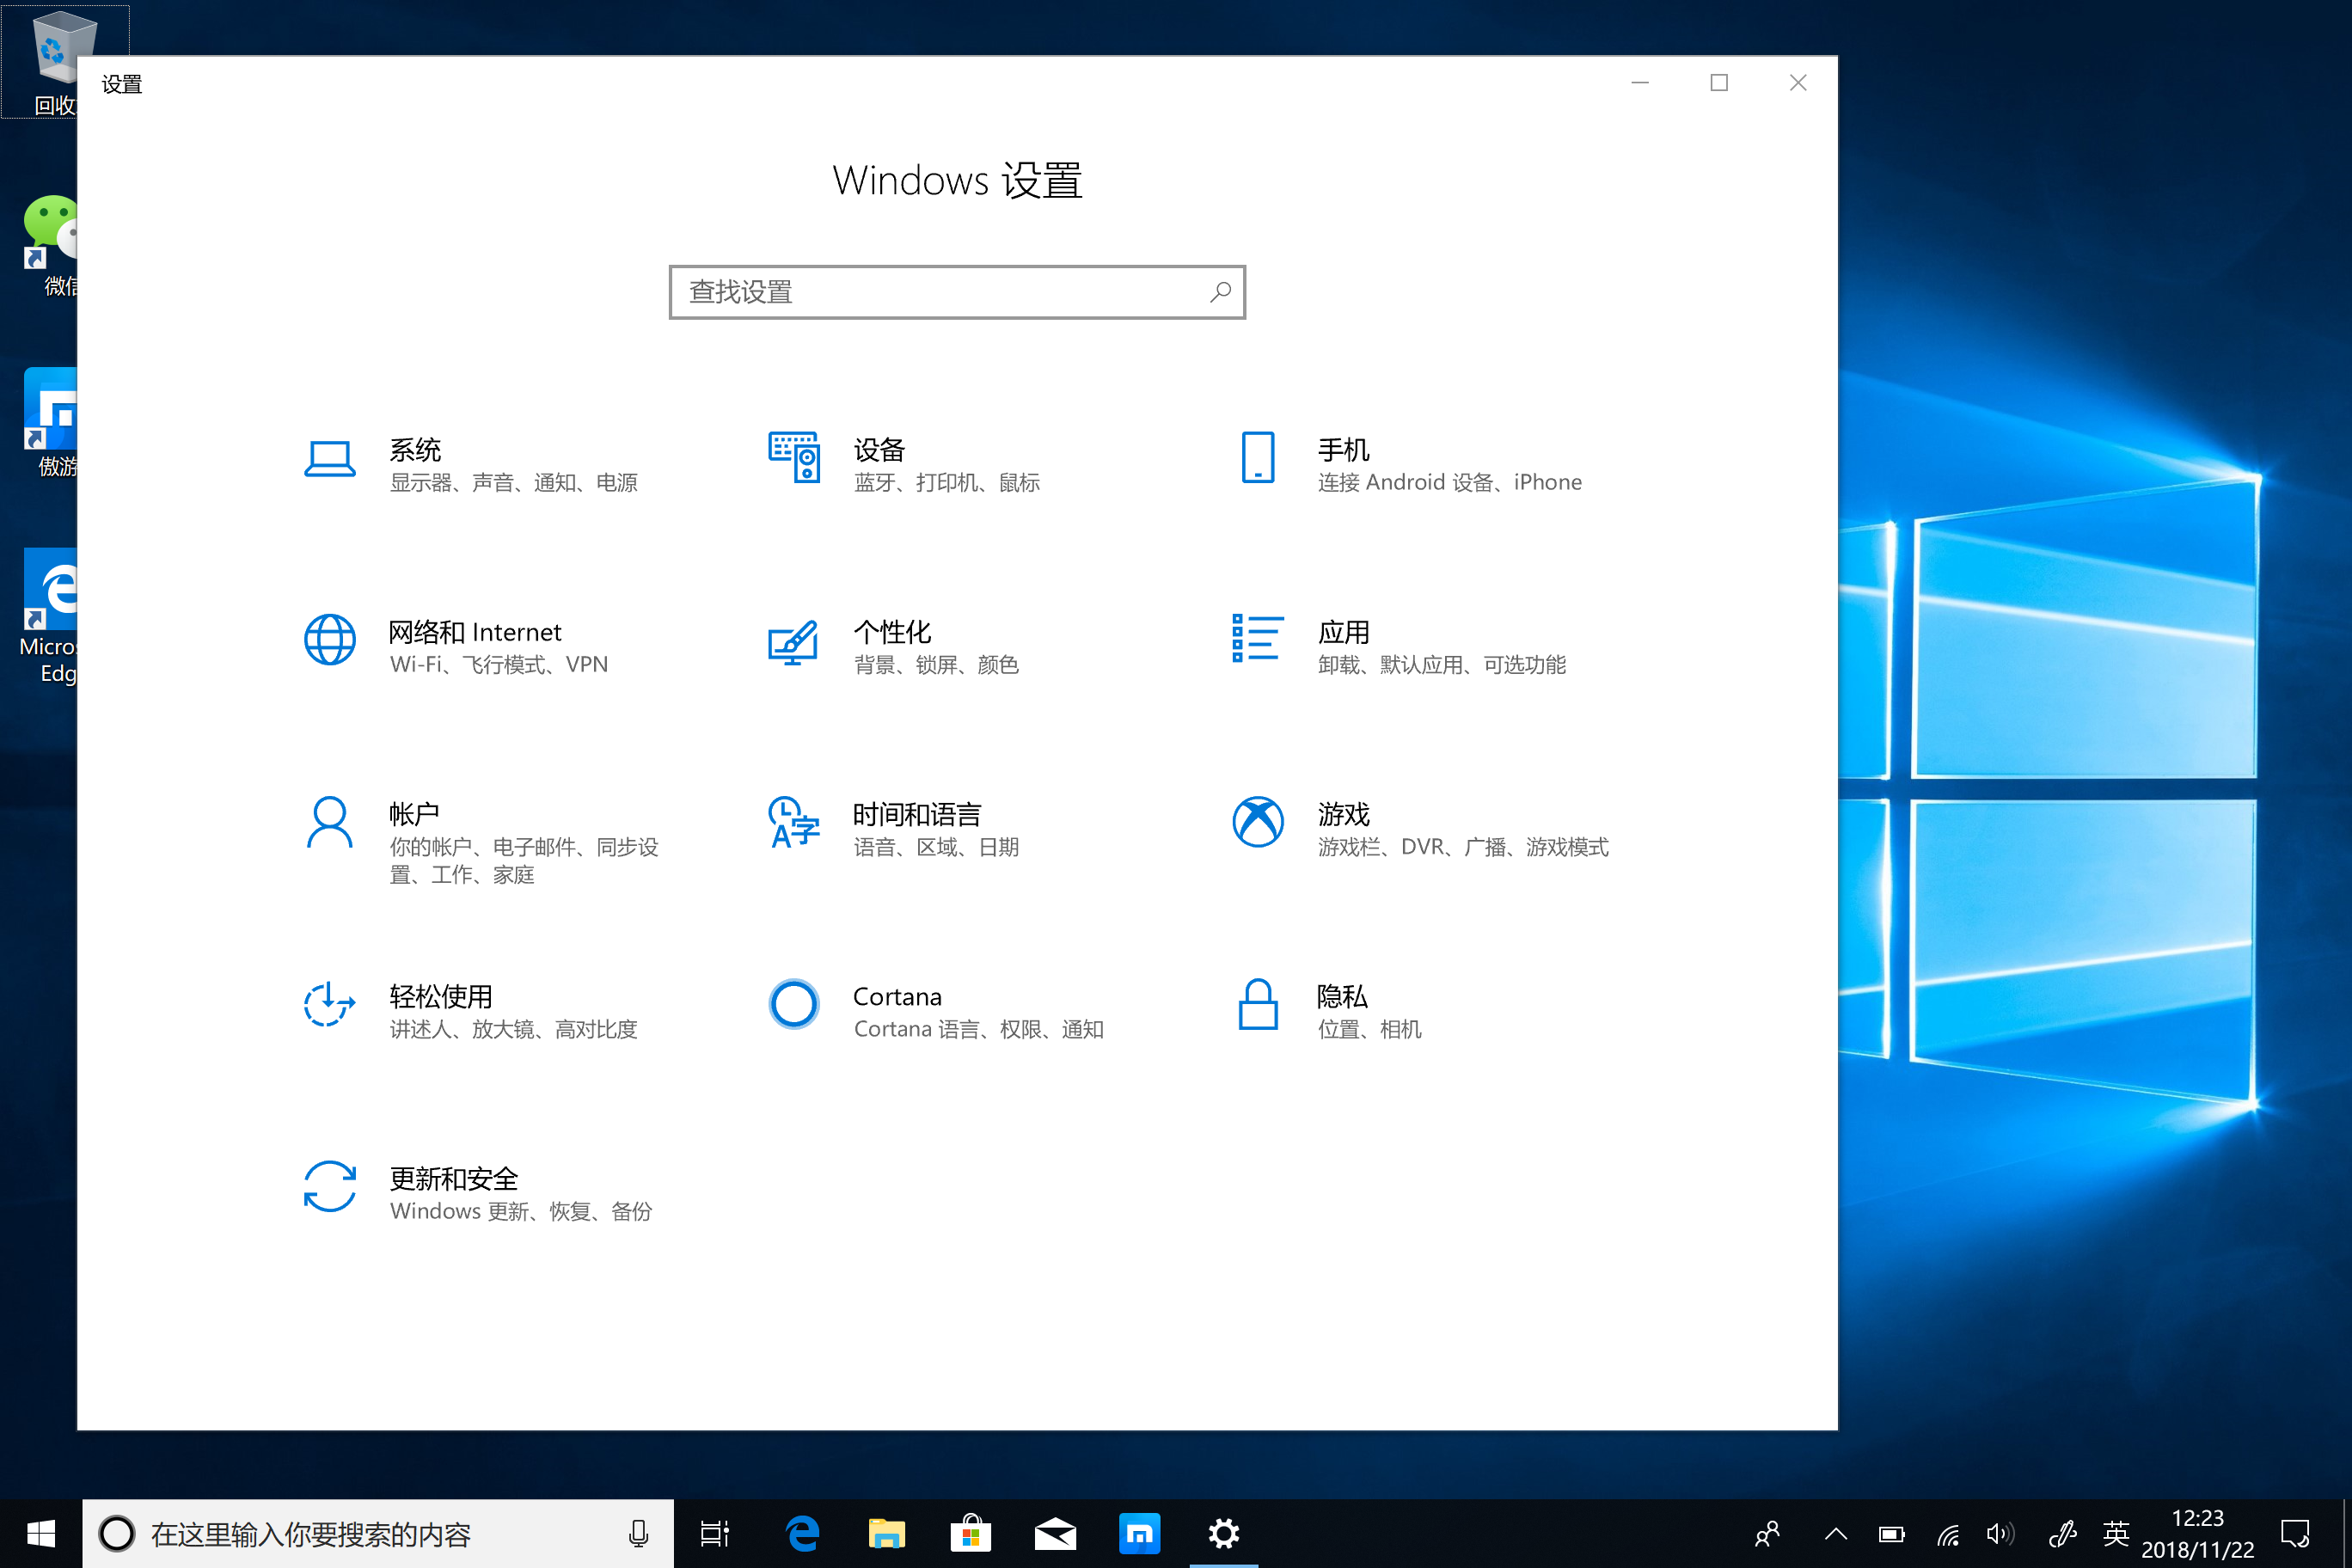
Task: Click the Cortana 语言、权限、通知 description
Action: tap(978, 1030)
